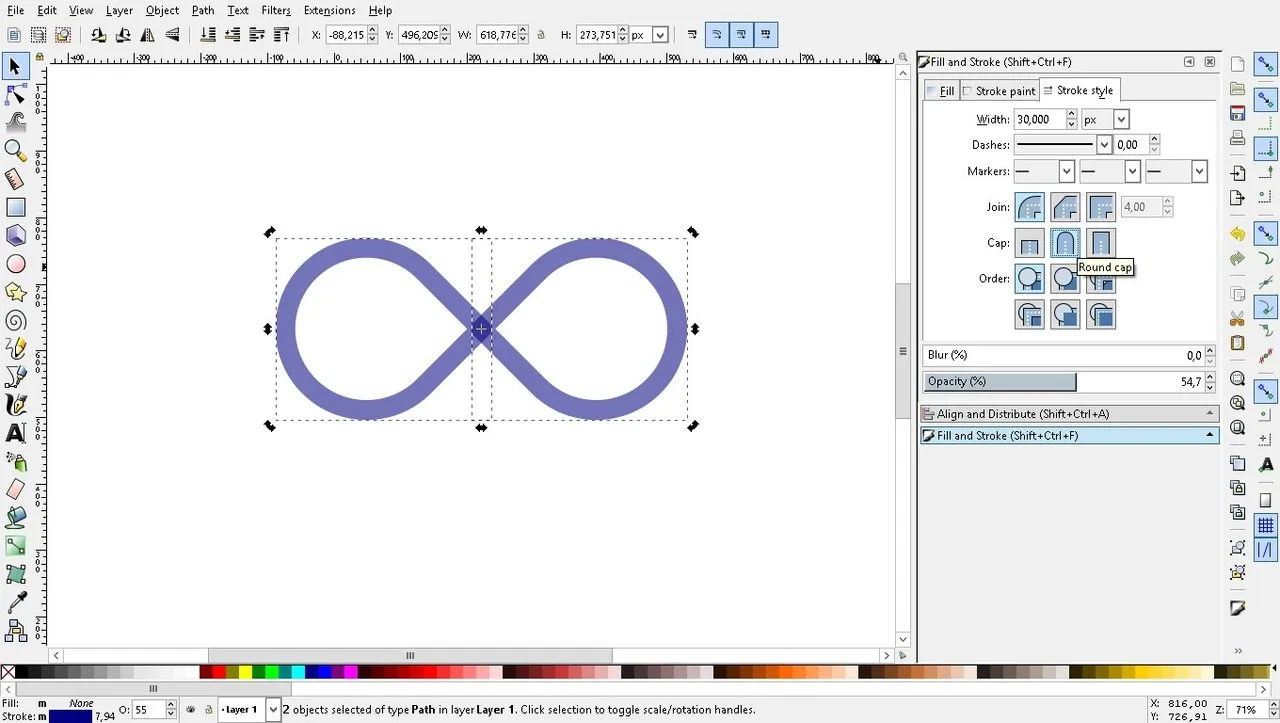Toggle the Layer 1 lock icon
Viewport: 1280px width, 723px height.
tap(207, 710)
